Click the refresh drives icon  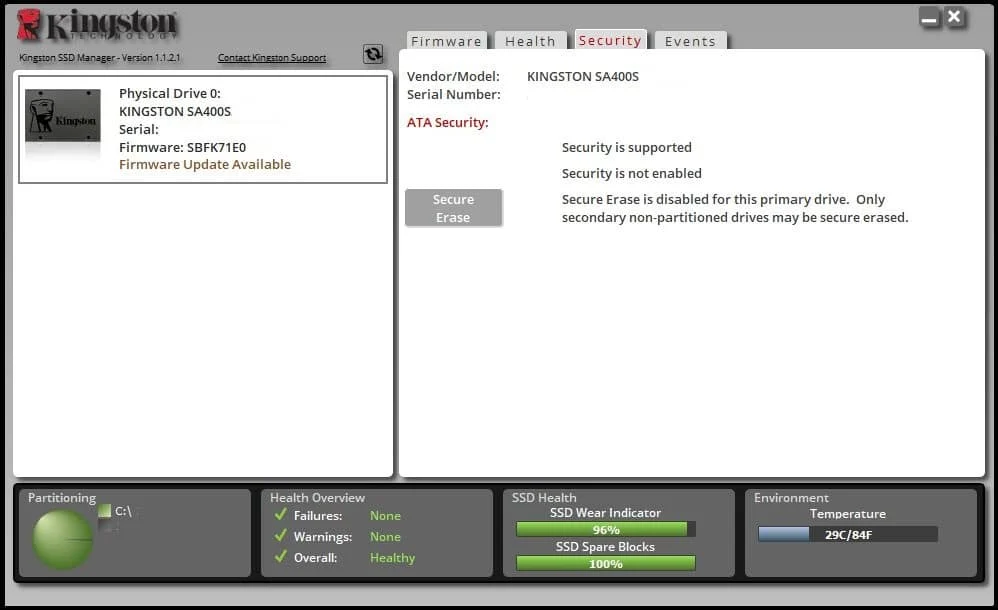point(373,55)
